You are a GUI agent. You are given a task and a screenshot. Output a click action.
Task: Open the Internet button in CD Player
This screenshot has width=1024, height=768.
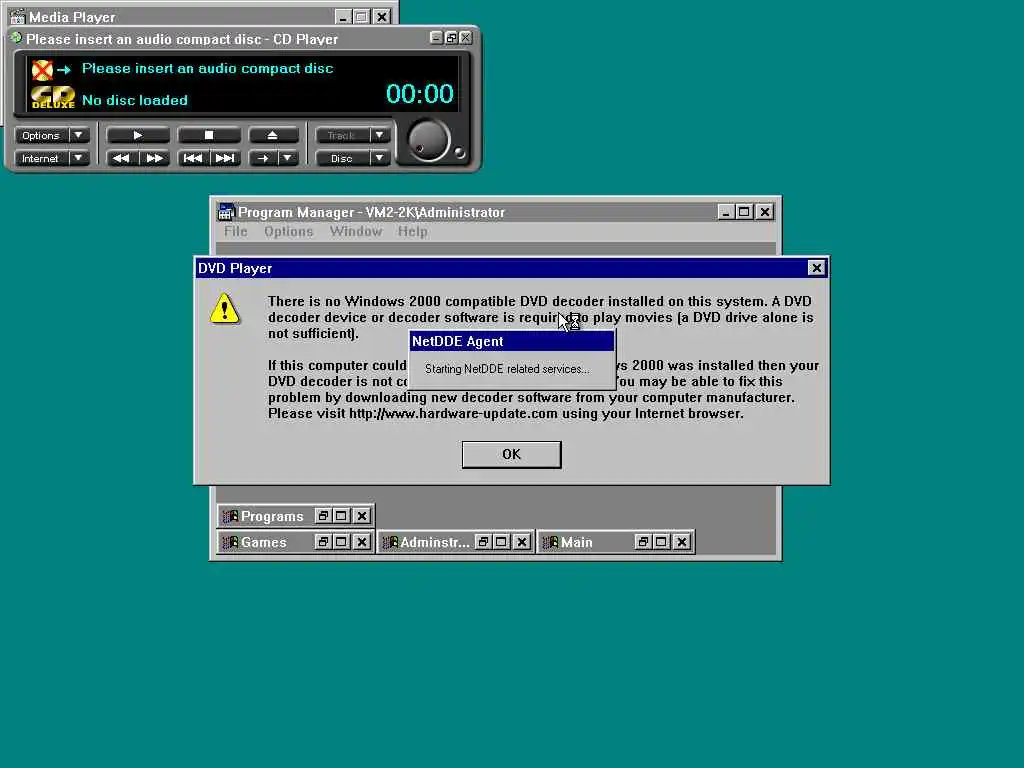41,158
